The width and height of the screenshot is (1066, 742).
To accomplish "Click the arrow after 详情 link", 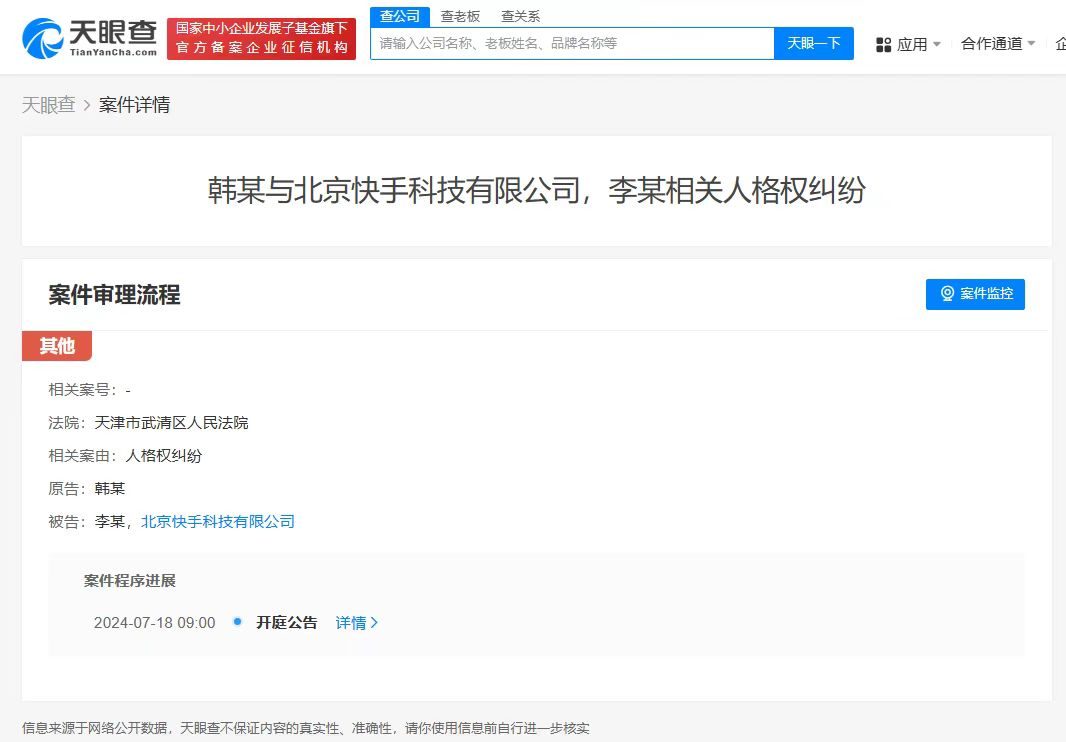I will tap(376, 622).
